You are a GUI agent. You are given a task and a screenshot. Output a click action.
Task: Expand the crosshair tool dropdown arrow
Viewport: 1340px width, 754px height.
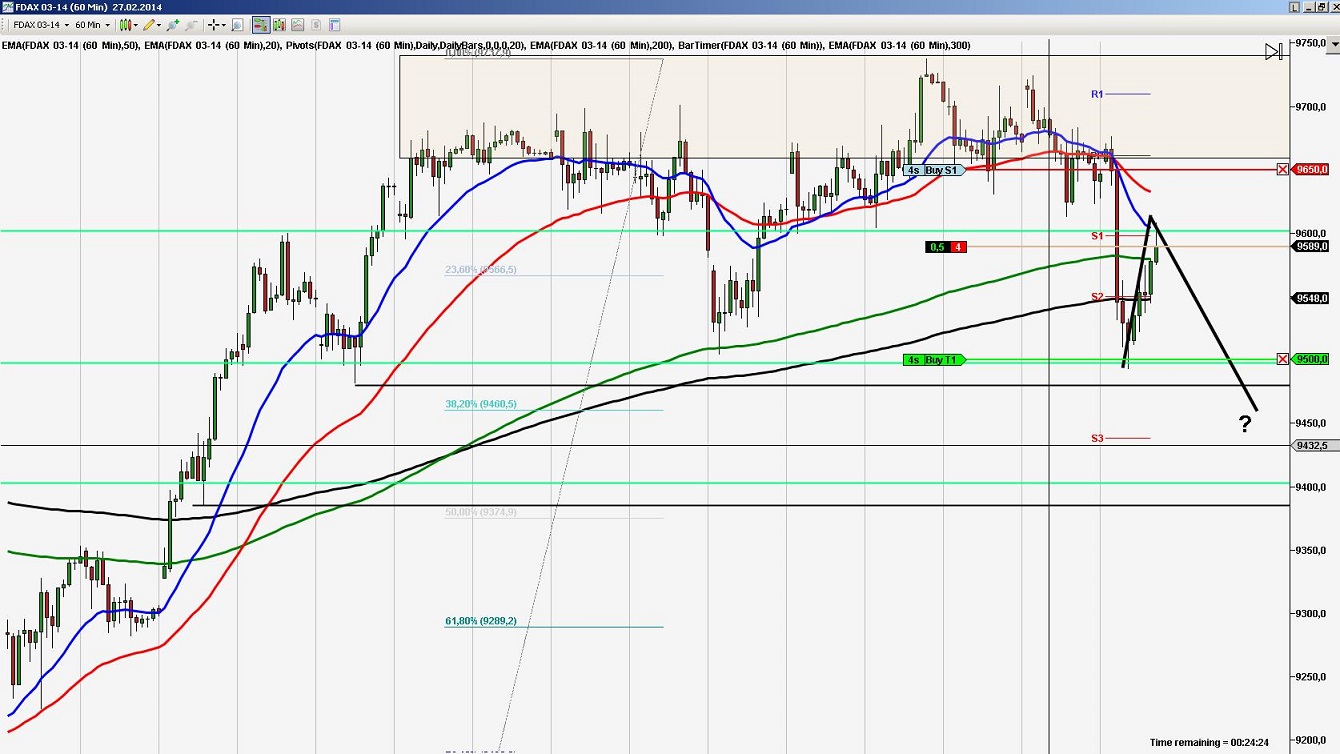[x=222, y=25]
